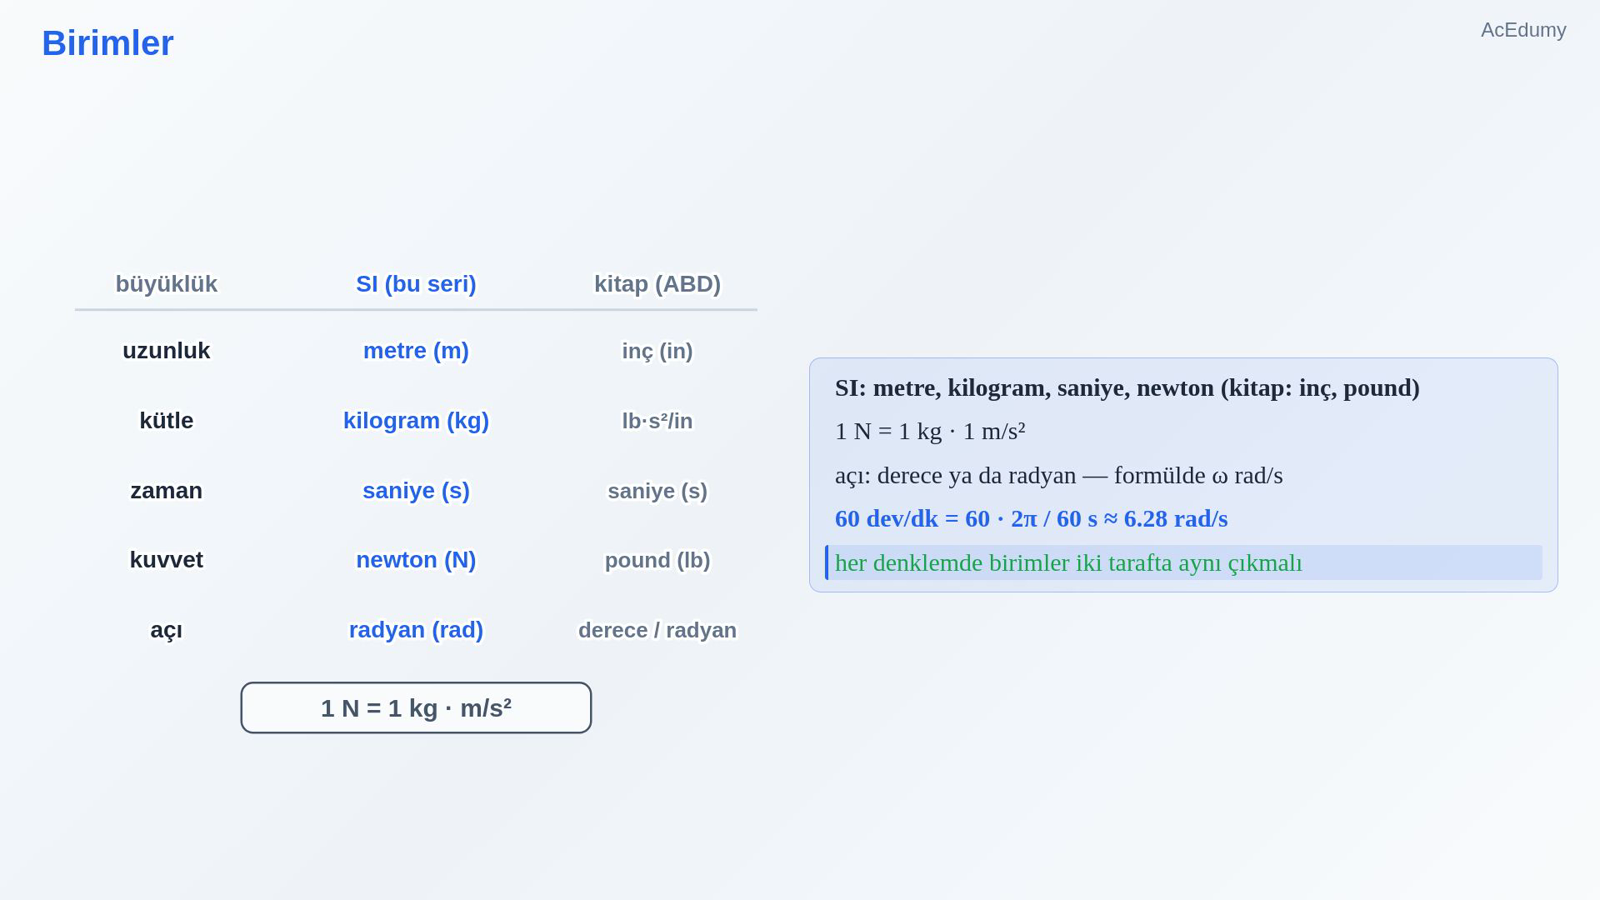
Task: Click the newton (N) cell
Action: [416, 560]
